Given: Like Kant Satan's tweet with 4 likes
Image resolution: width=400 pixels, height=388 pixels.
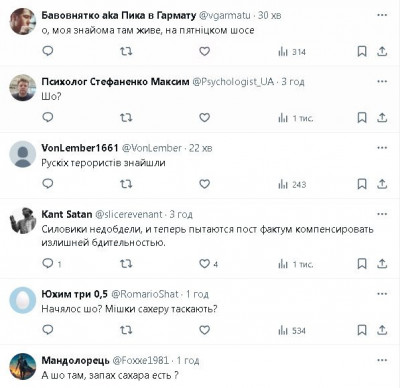Looking at the screenshot, I should point(209,264).
